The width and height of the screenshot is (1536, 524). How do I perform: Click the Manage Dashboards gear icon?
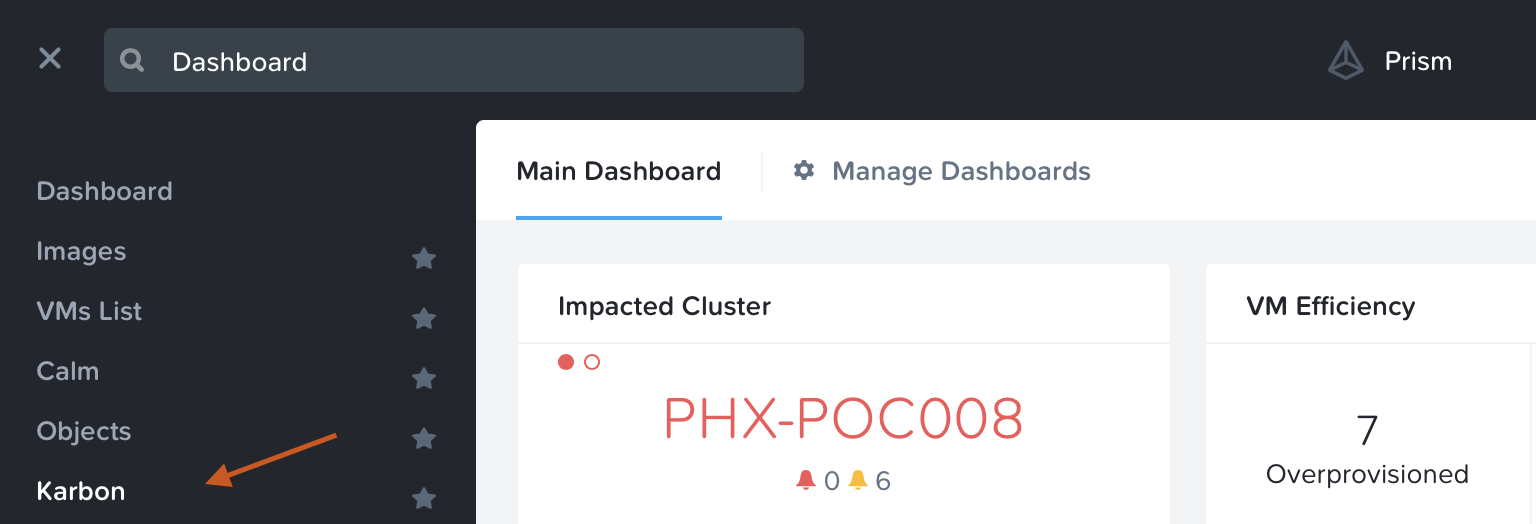[x=804, y=171]
